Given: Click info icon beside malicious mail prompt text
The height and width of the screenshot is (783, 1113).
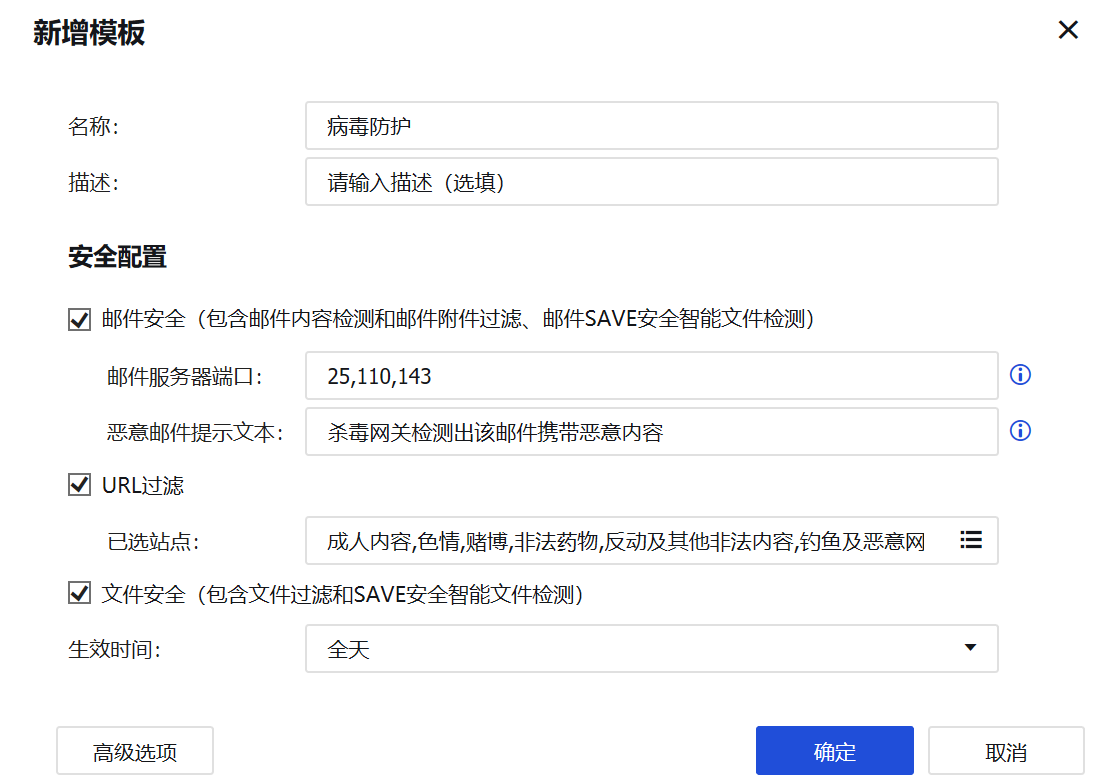Looking at the screenshot, I should 1020,431.
